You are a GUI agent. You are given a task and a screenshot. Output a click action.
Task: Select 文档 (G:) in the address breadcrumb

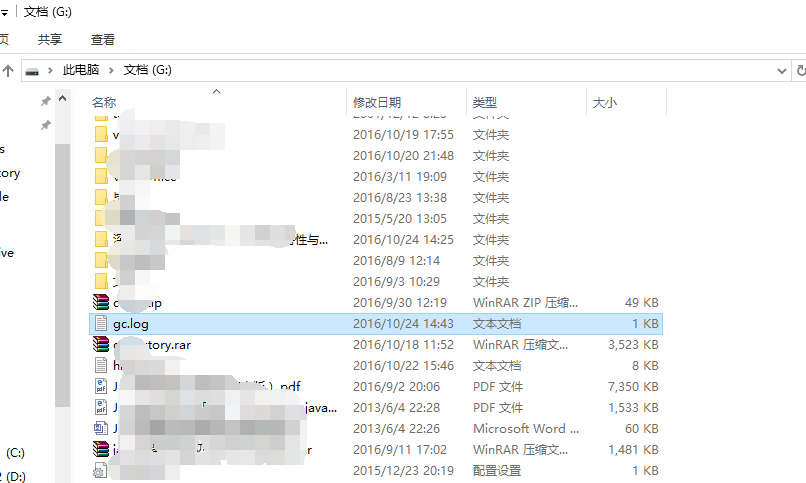coord(148,70)
